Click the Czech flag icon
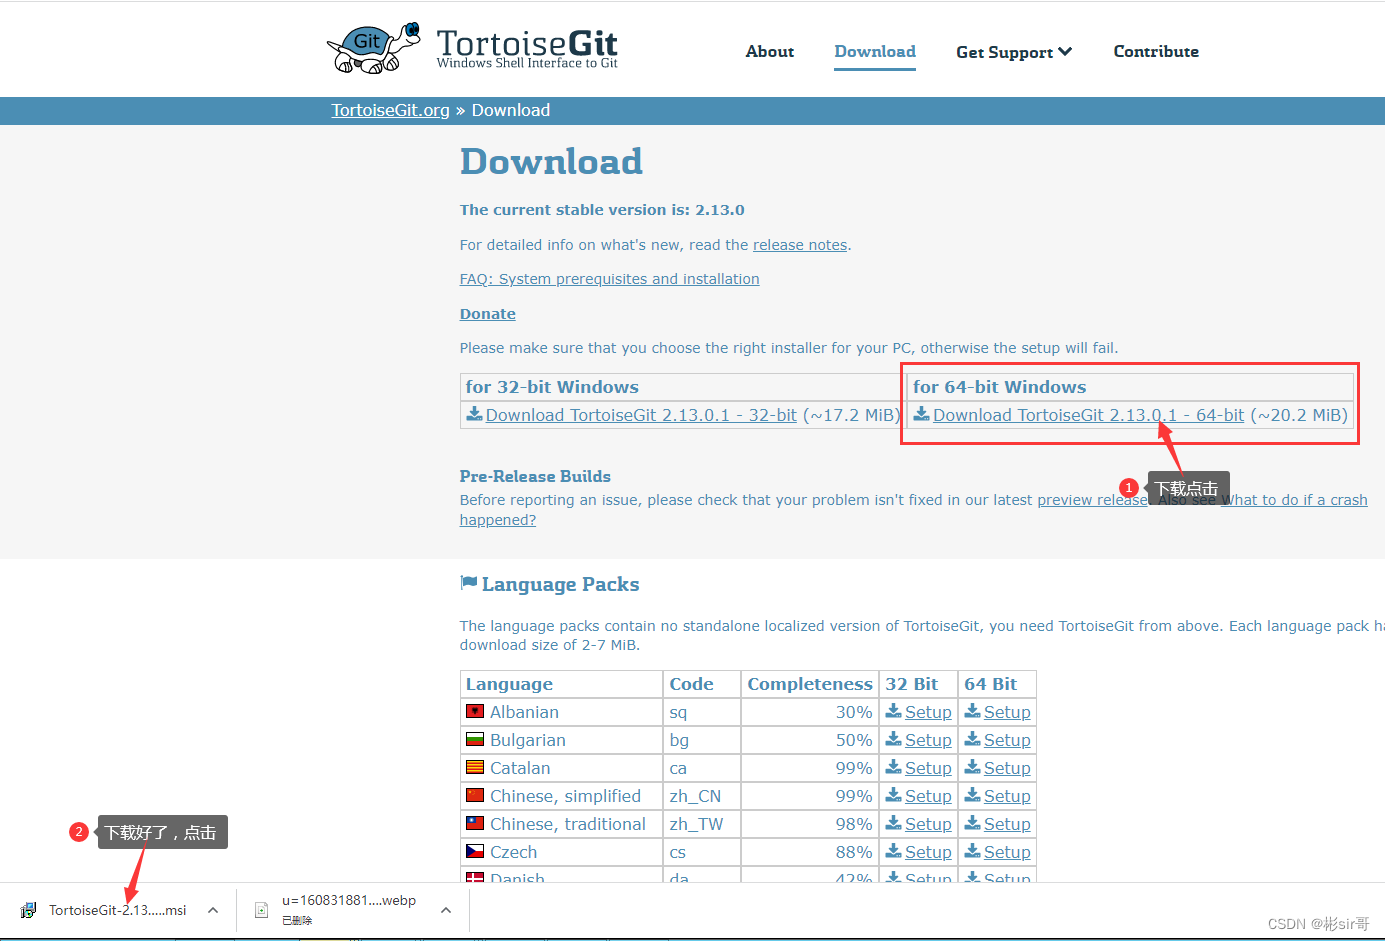 [x=475, y=851]
